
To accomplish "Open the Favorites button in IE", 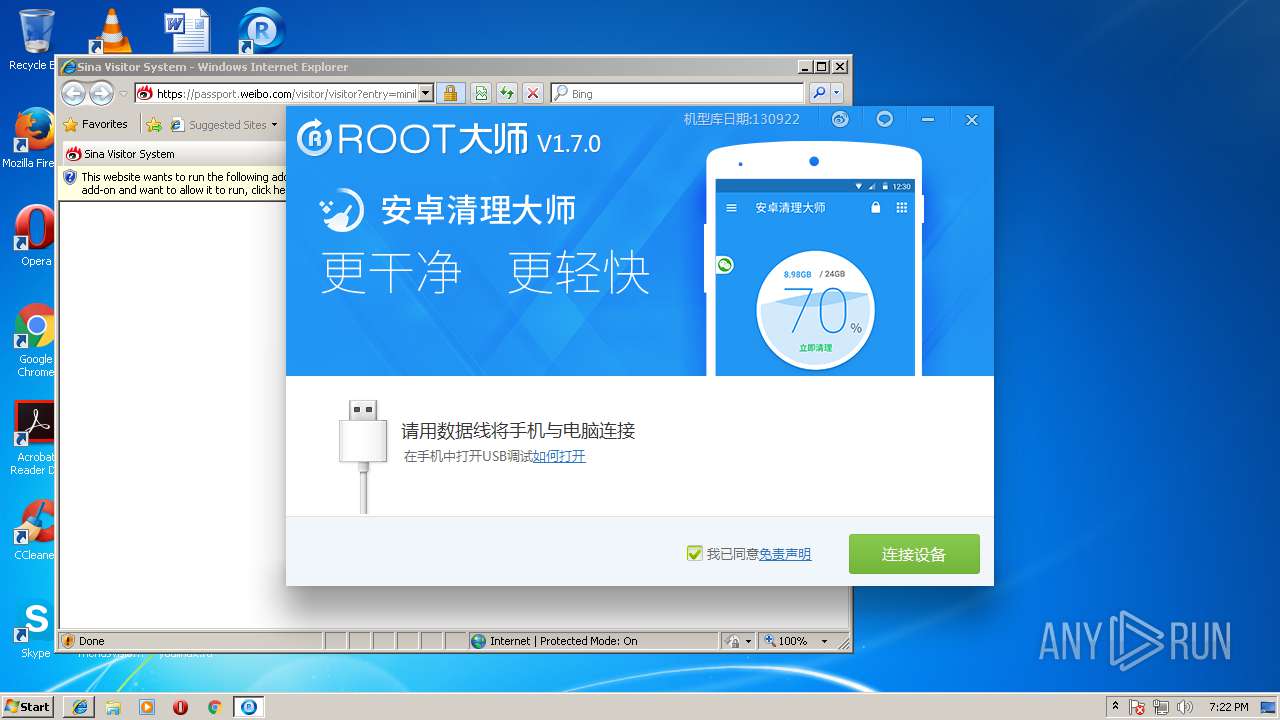I will point(96,124).
